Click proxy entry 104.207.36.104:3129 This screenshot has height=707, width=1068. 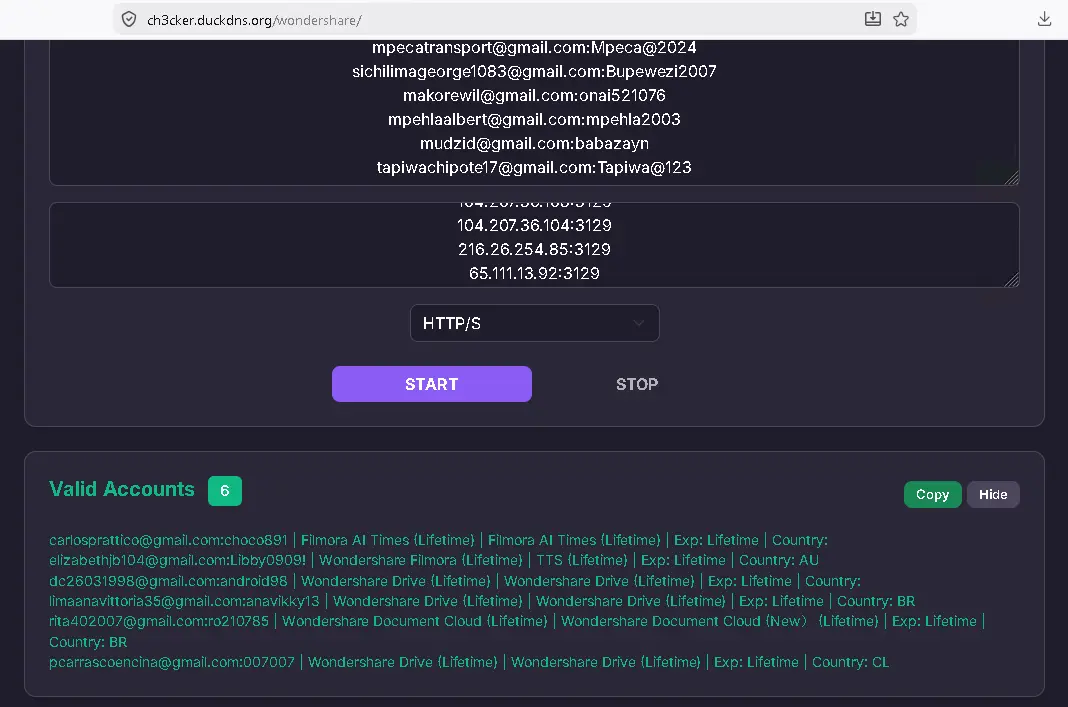pyautogui.click(x=534, y=225)
